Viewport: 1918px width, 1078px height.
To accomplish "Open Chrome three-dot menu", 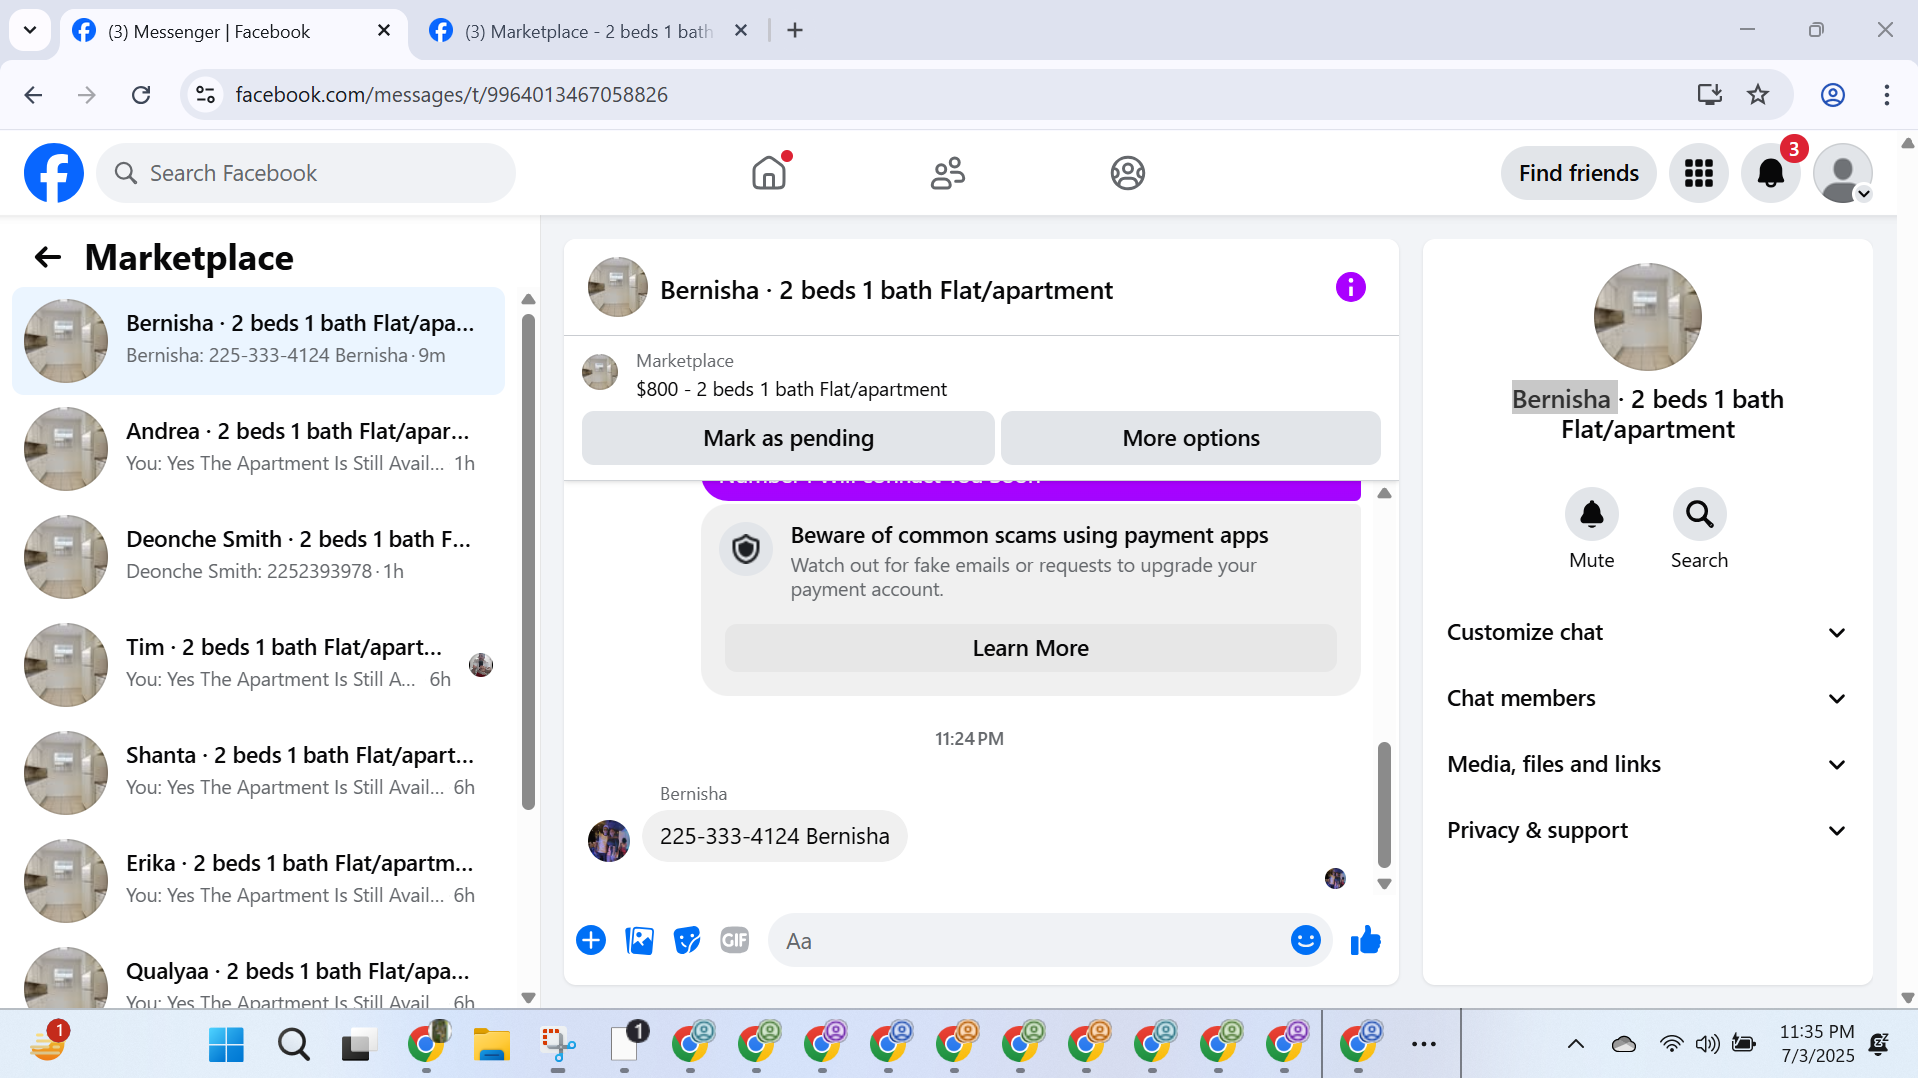I will [x=1886, y=94].
